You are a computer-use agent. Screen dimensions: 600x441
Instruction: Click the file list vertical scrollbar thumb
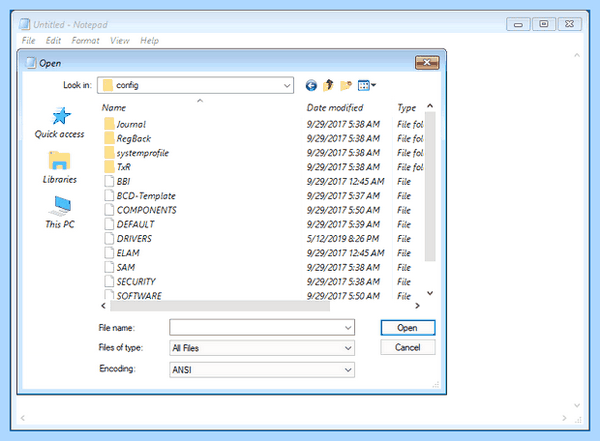(x=430, y=186)
